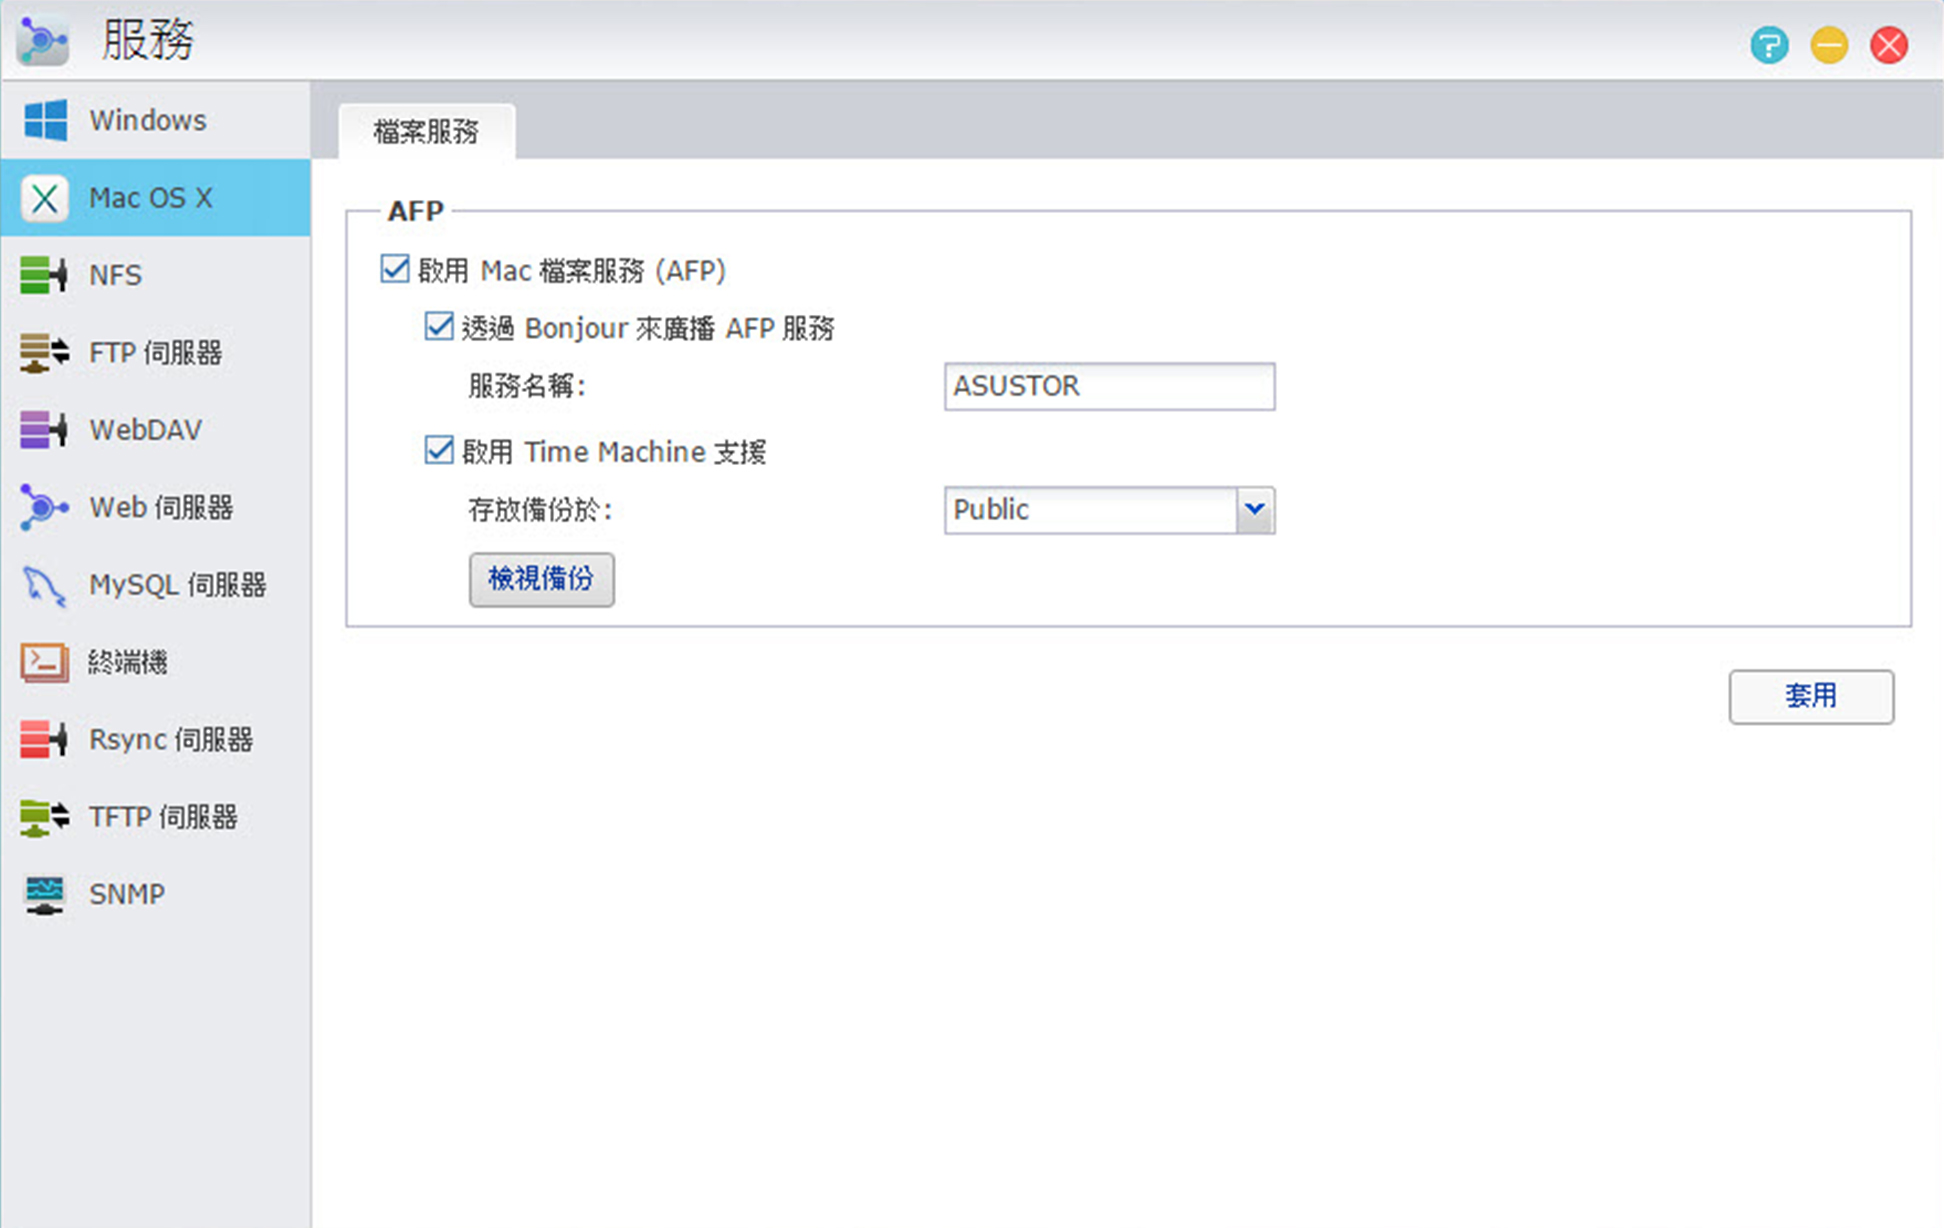Click 檢視備份 to view backups
The height and width of the screenshot is (1228, 1944).
(x=542, y=577)
